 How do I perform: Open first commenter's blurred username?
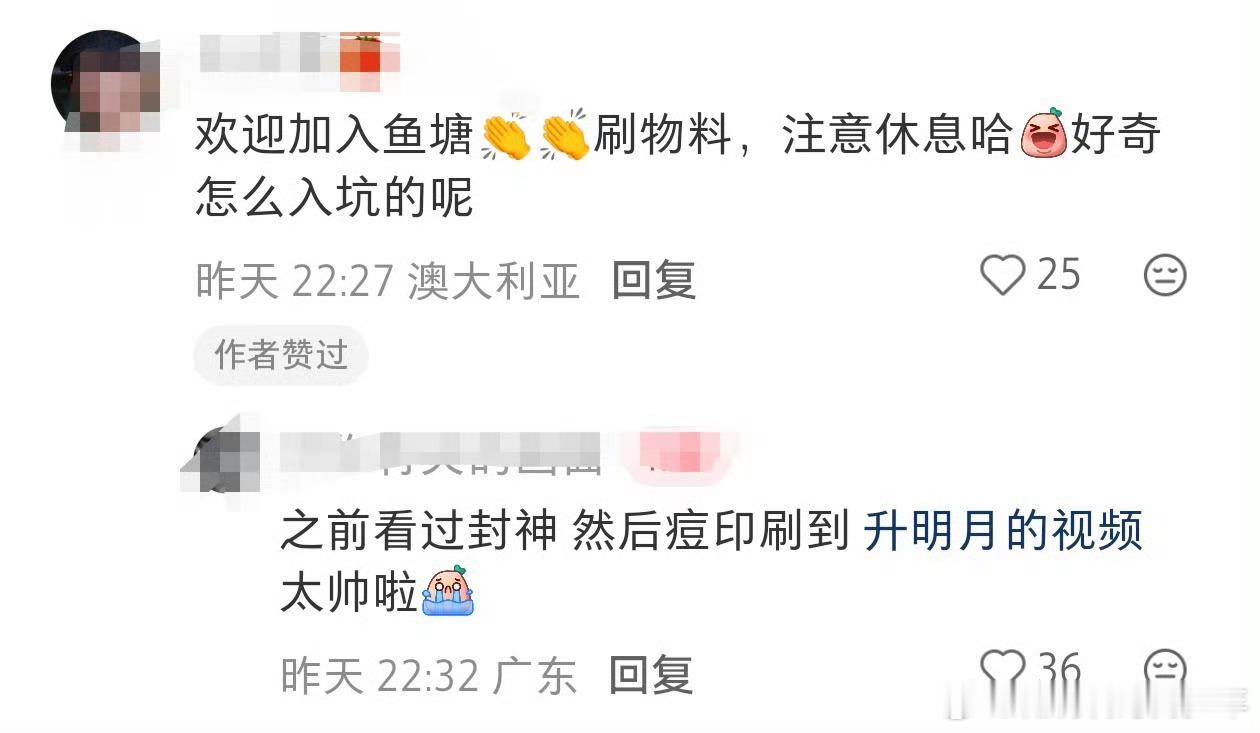[300, 52]
